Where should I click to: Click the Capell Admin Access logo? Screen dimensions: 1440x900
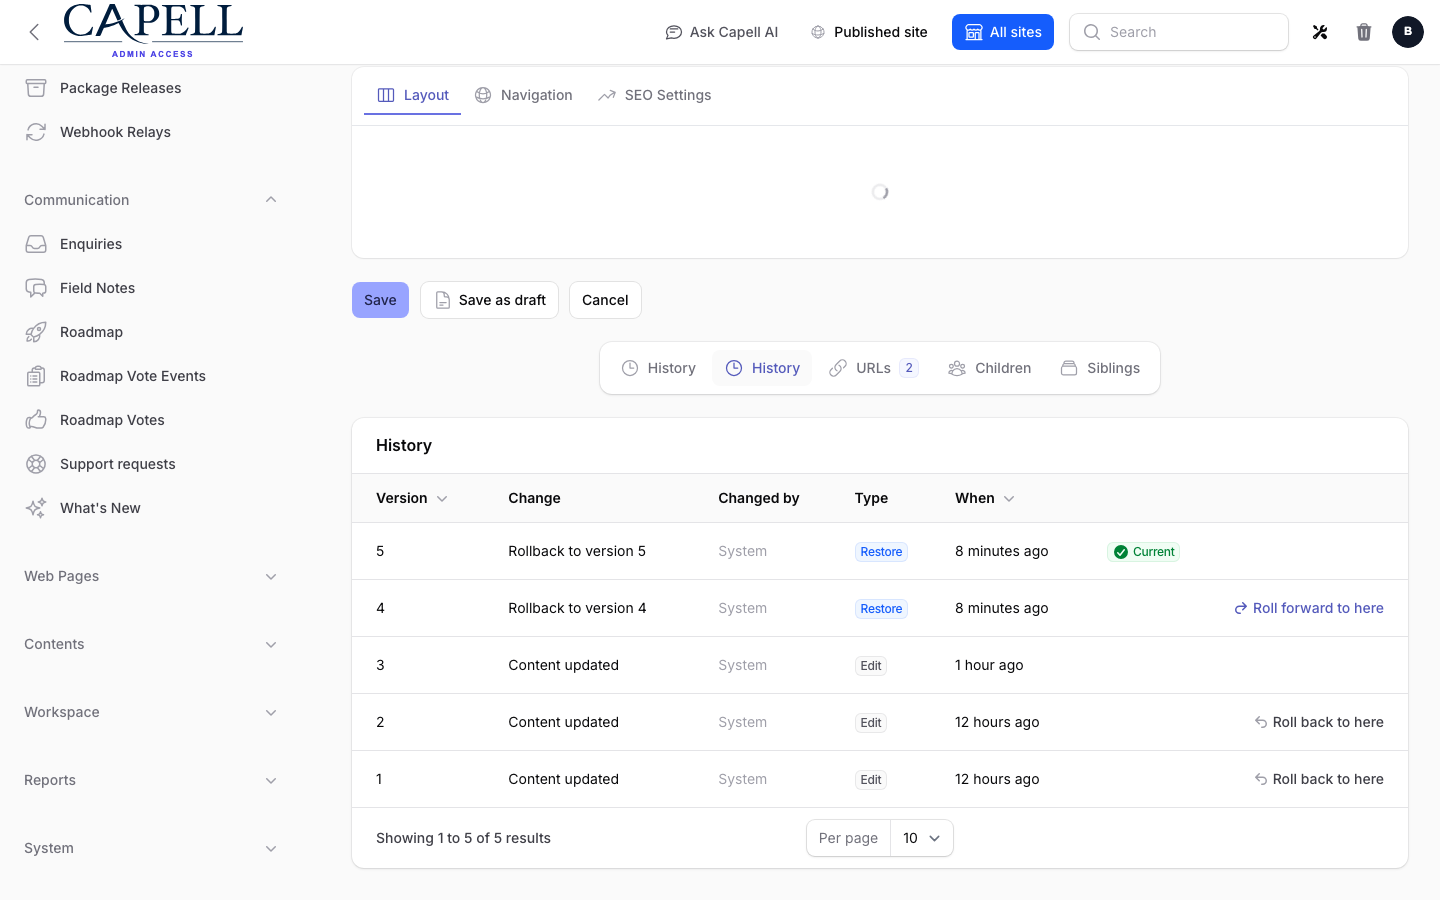(x=153, y=31)
